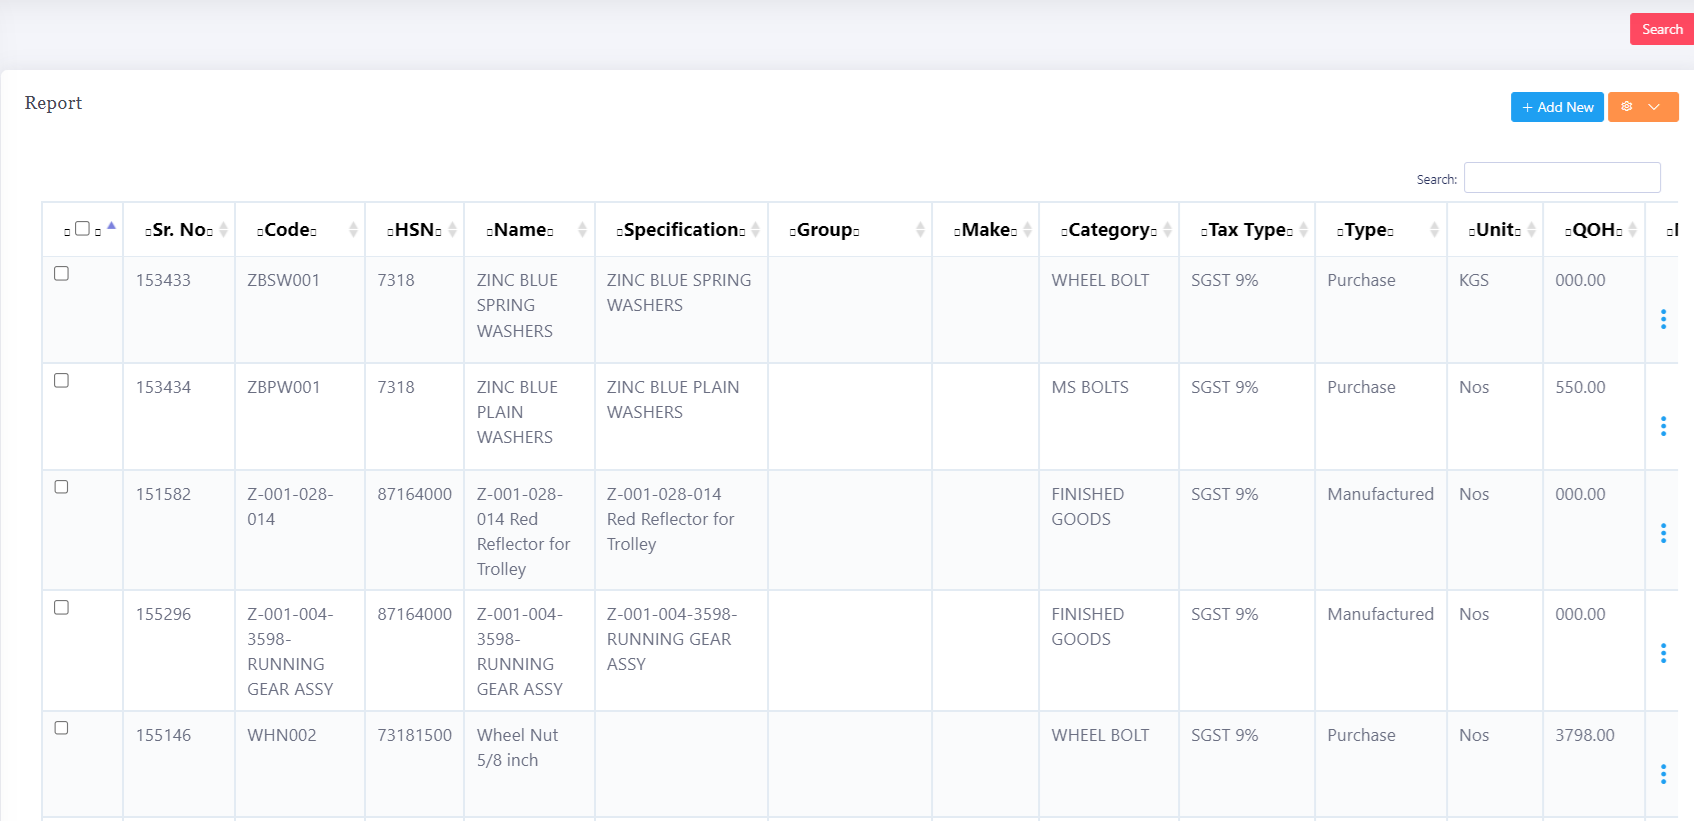
Task: Click specification ZINC BLUE PLAIN WASHERS
Action: [673, 400]
